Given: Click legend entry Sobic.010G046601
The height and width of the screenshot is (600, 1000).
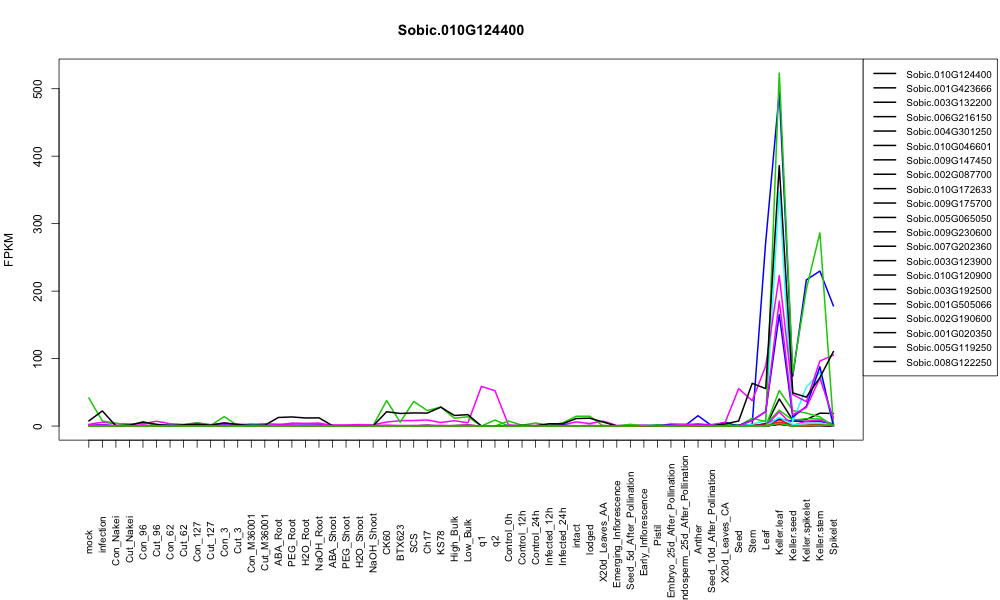Looking at the screenshot, I should [948, 146].
